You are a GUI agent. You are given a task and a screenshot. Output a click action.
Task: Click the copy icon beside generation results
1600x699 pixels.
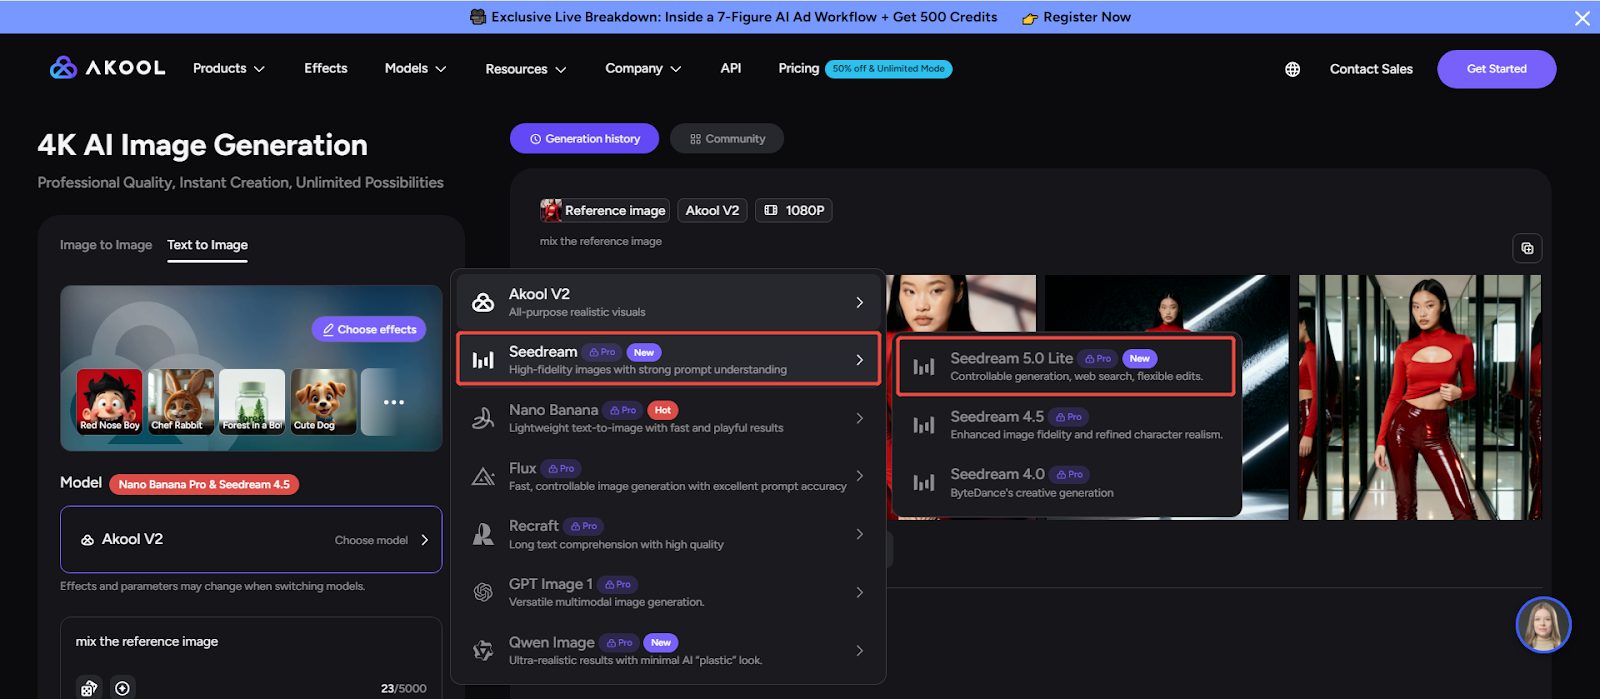pos(1527,248)
